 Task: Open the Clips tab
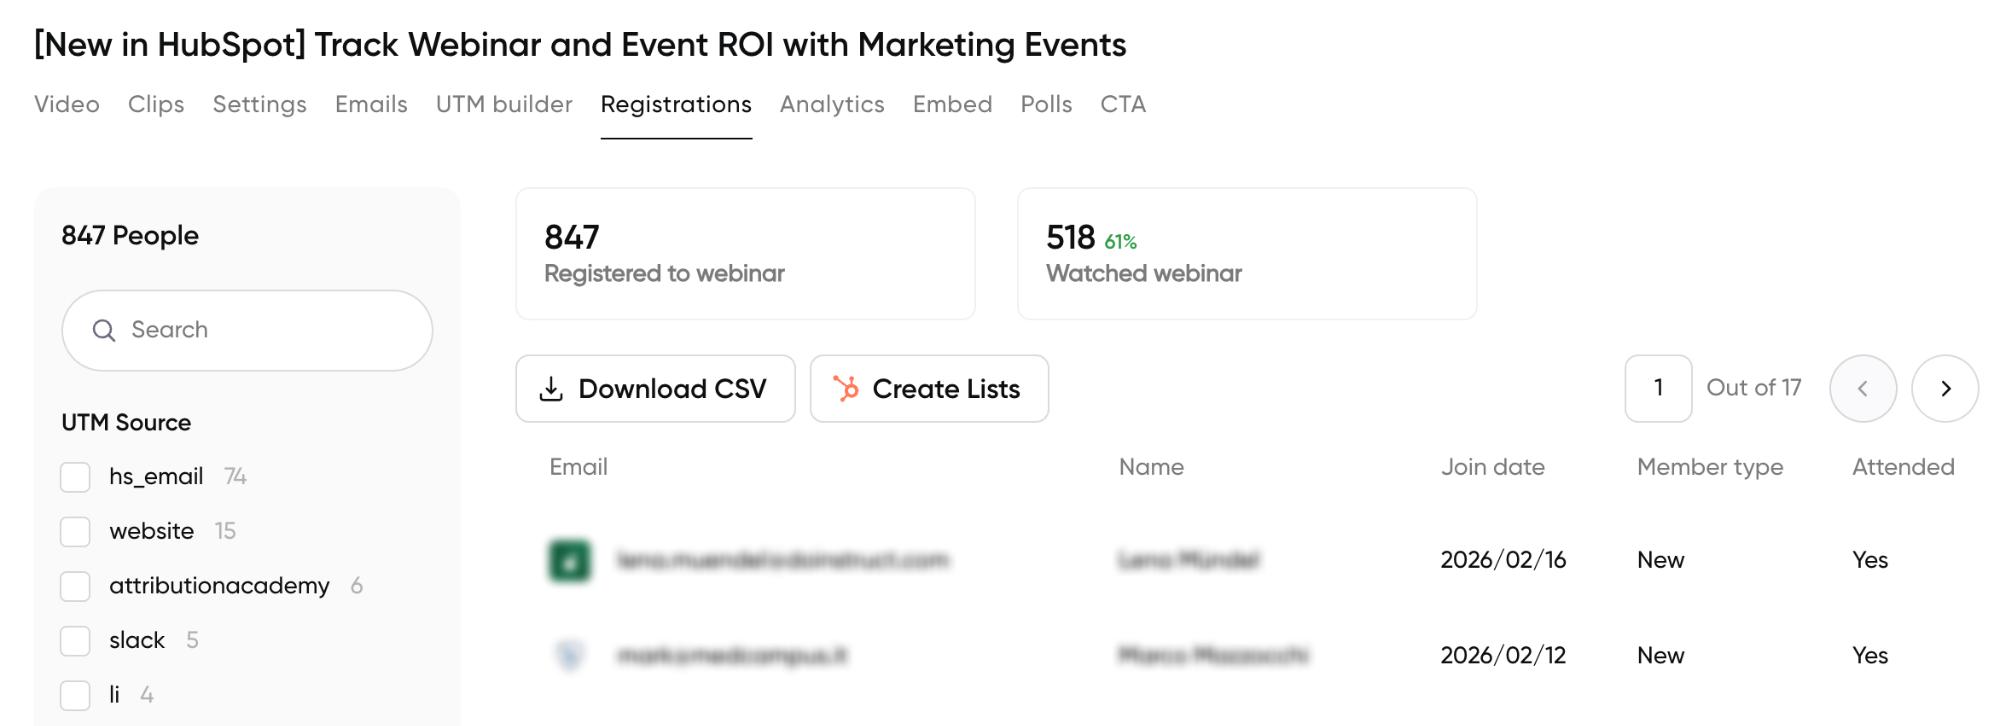click(156, 104)
